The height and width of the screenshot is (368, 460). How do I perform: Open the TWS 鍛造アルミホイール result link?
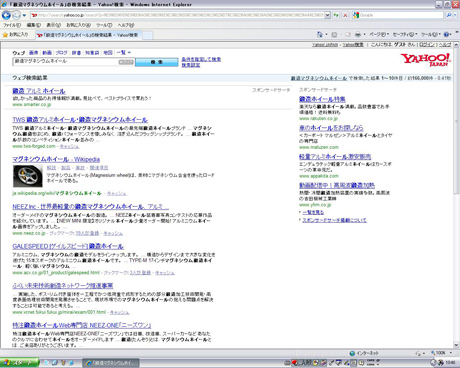coord(80,120)
